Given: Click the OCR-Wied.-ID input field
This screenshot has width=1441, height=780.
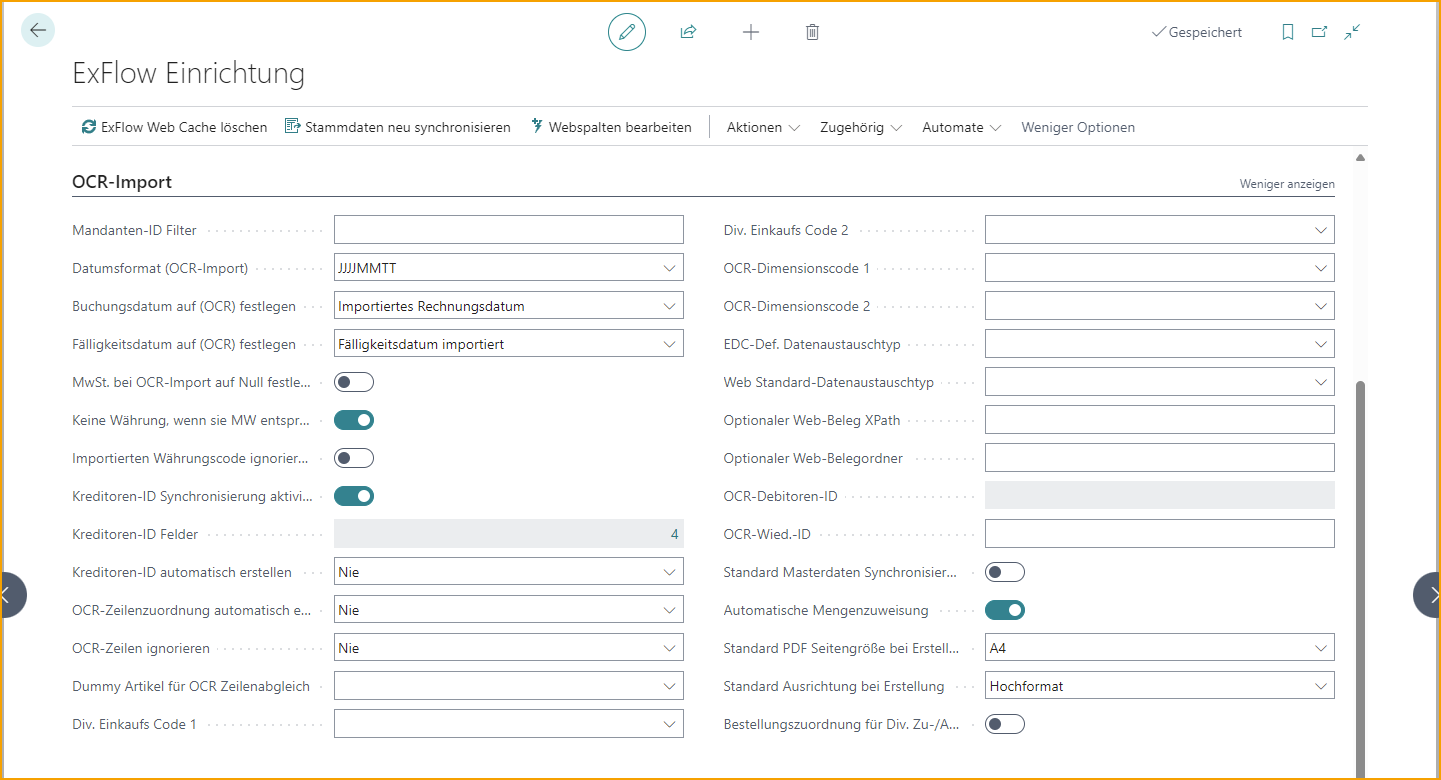Looking at the screenshot, I should 1160,534.
